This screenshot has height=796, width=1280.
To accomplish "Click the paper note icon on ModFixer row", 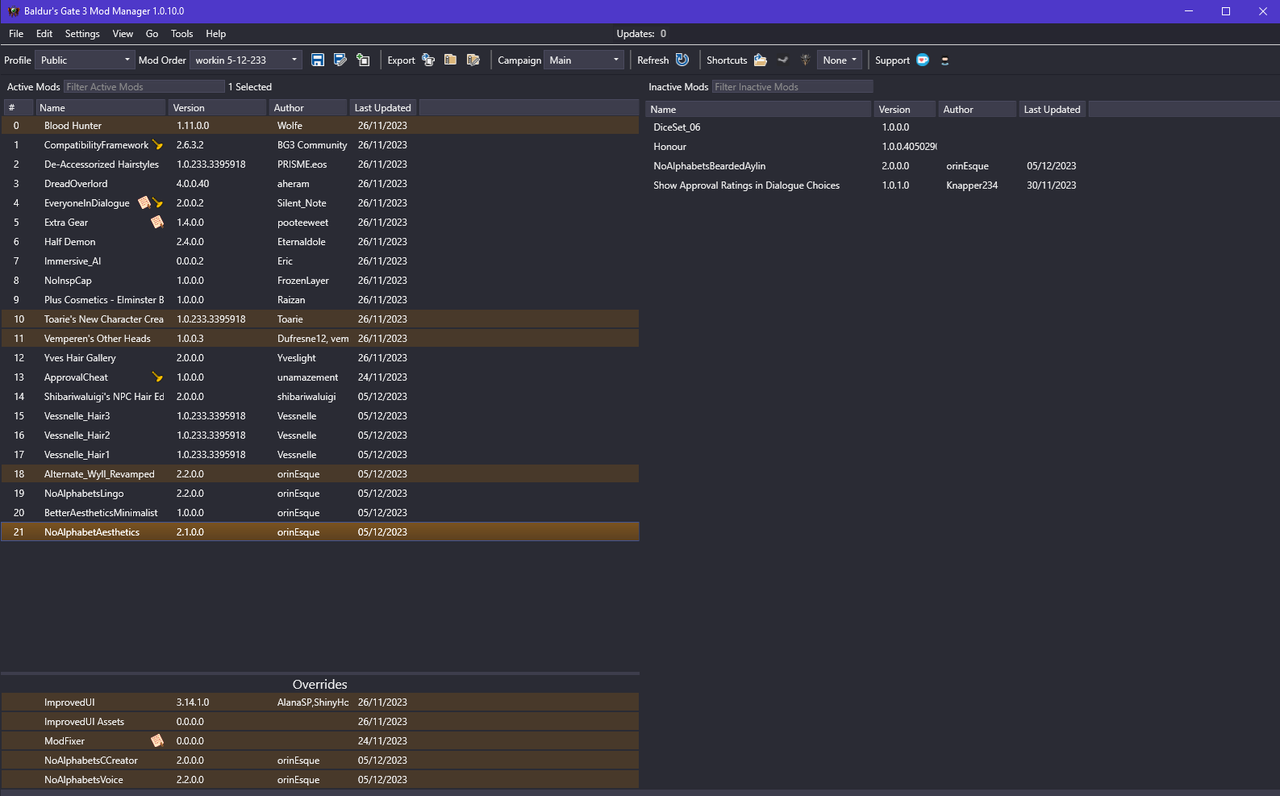I will pos(156,741).
